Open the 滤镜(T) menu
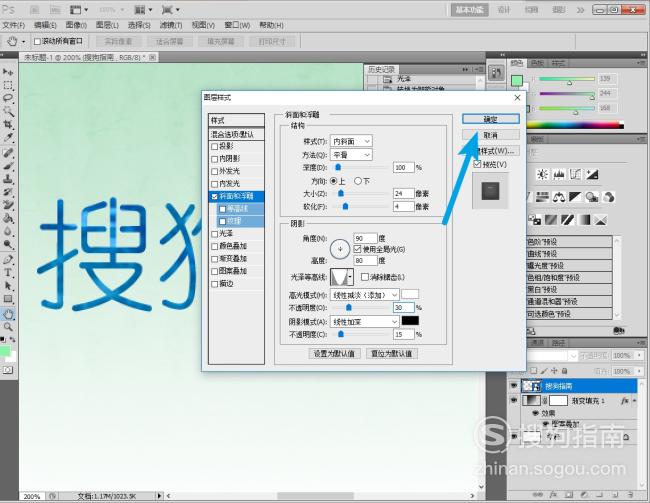This screenshot has width=650, height=503. tap(171, 25)
